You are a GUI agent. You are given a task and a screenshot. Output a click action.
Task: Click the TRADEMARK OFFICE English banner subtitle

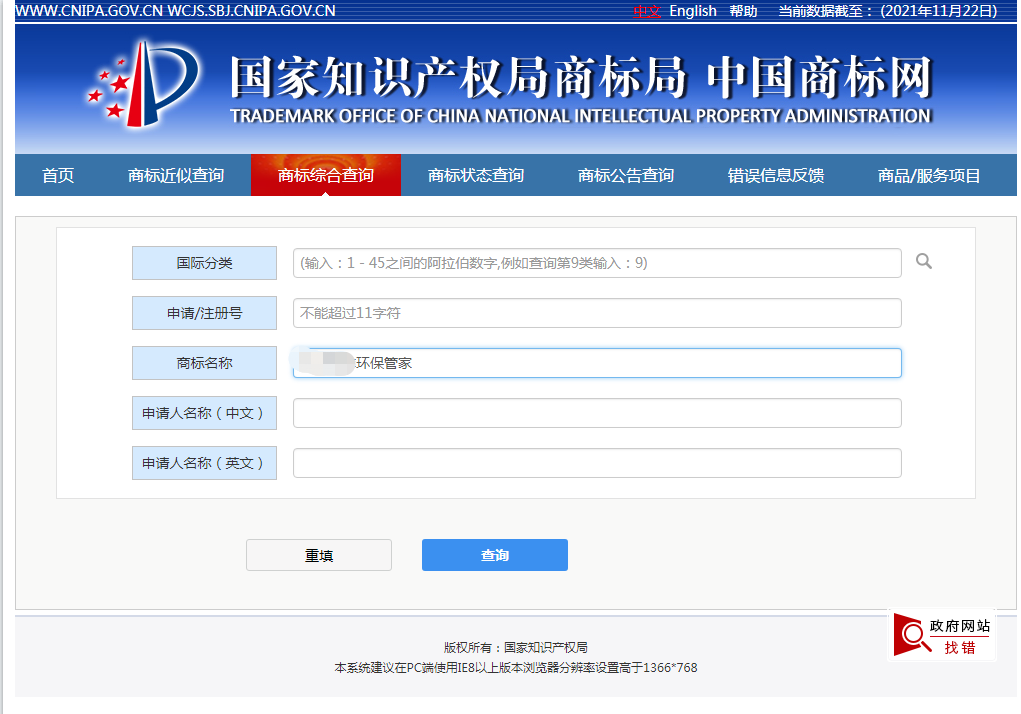click(x=581, y=117)
